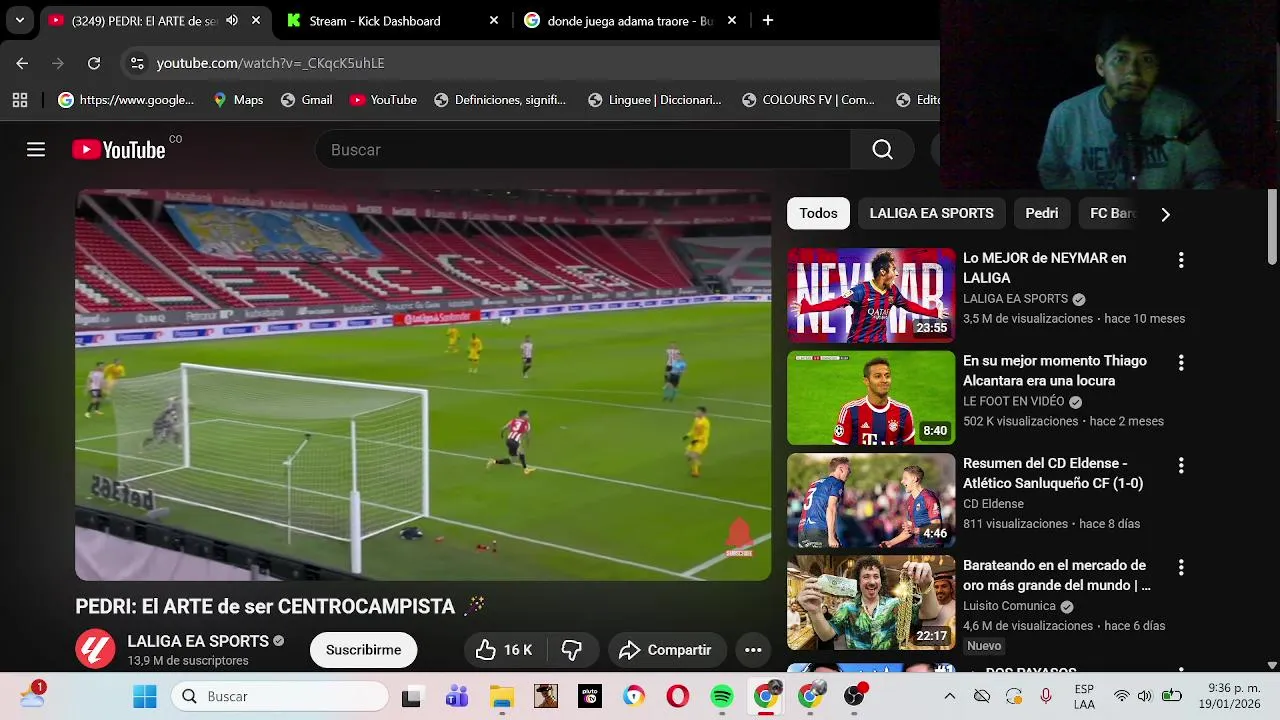Go back in browser history

click(22, 63)
